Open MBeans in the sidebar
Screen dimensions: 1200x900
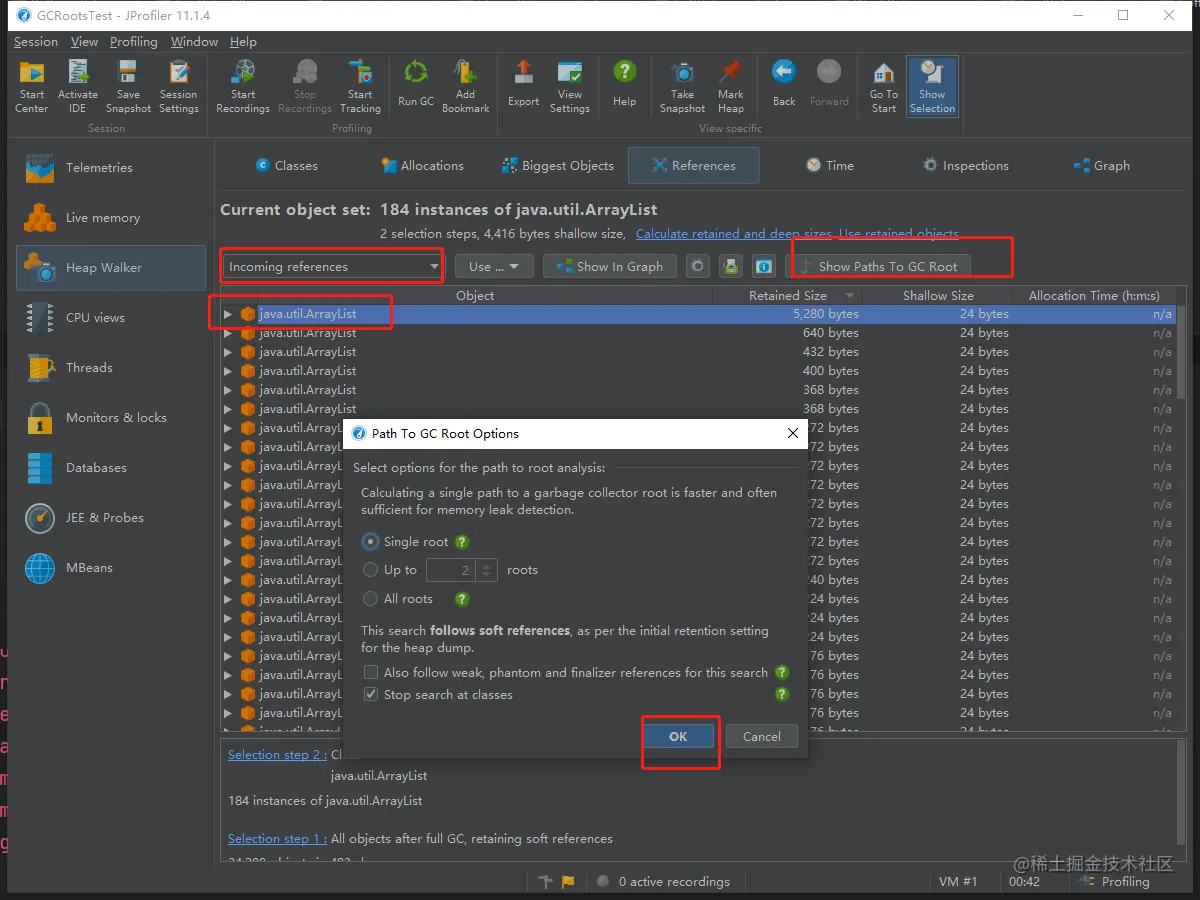(x=110, y=568)
